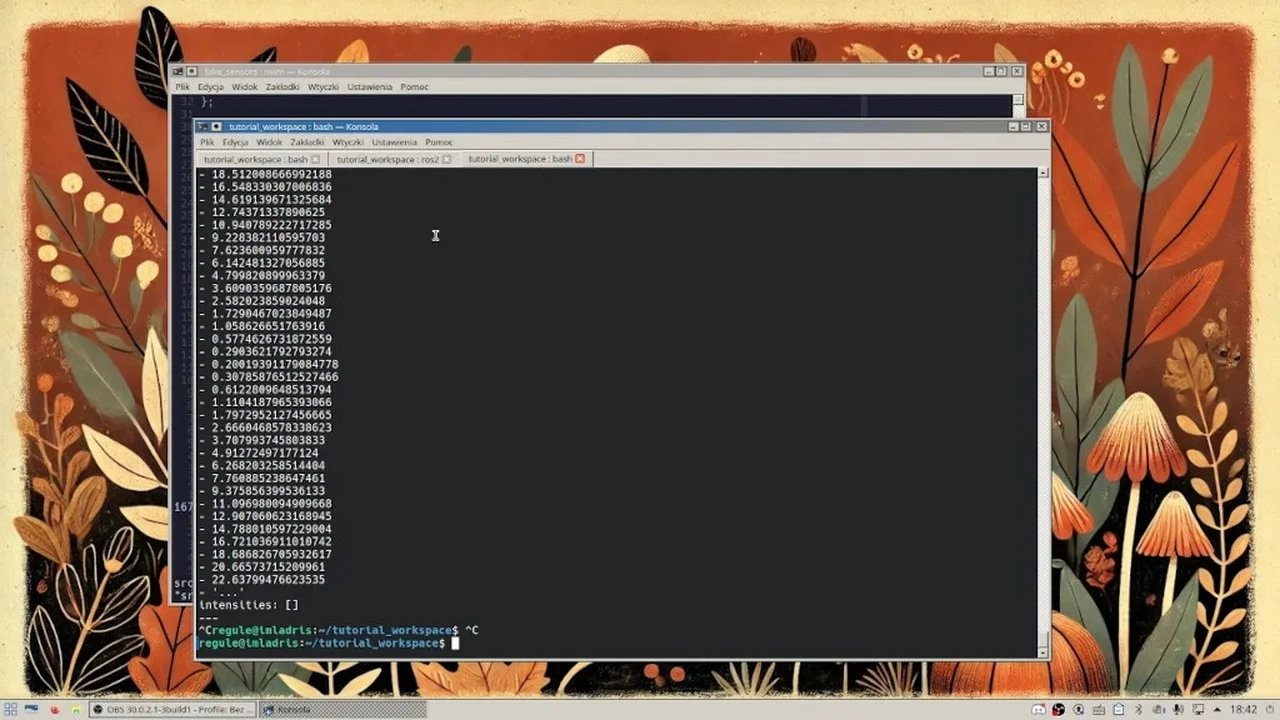The height and width of the screenshot is (720, 1280).
Task: Click the terminal scrollbar up arrow
Action: tap(1043, 173)
